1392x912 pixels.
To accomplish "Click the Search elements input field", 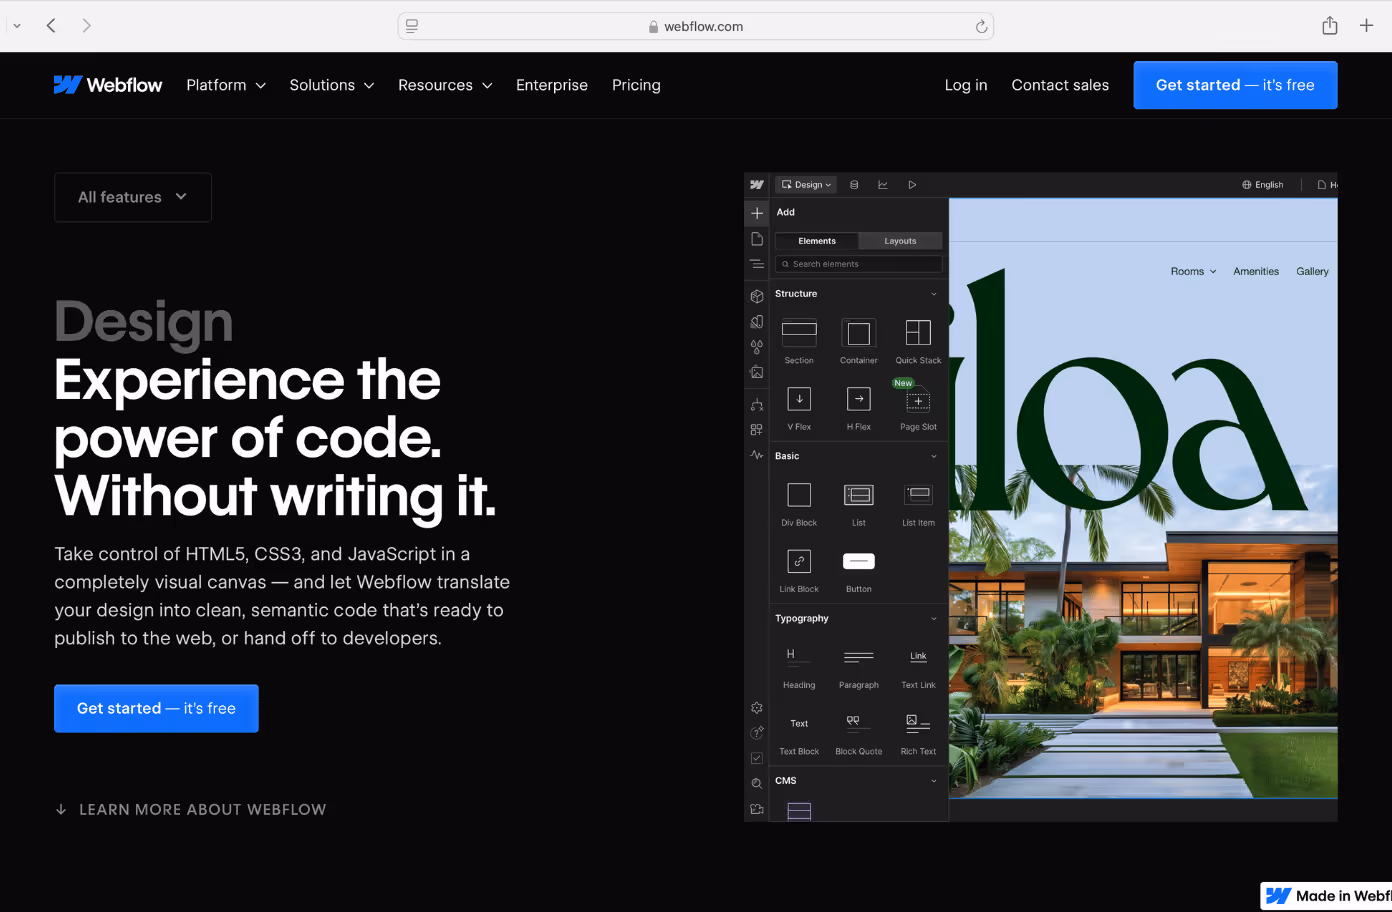I will point(858,263).
